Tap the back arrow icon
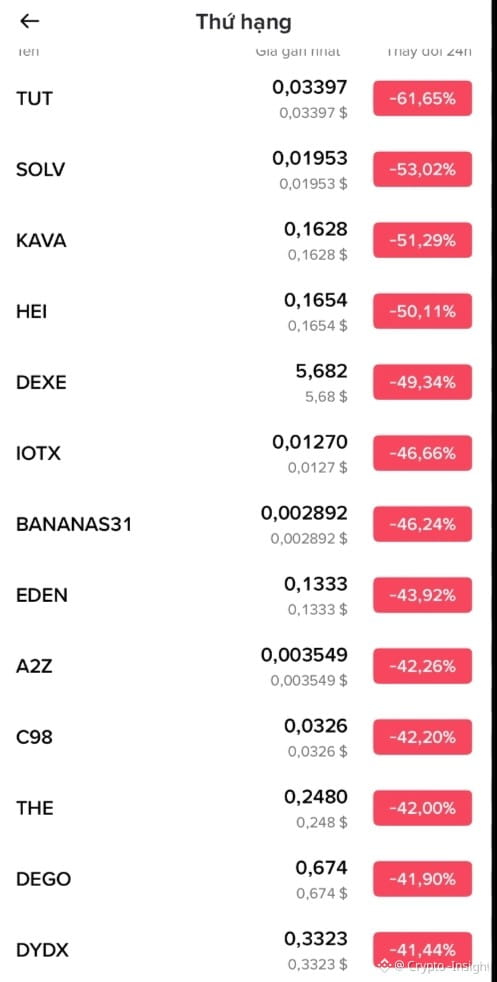Viewport: 497px width, 982px height. pyautogui.click(x=29, y=21)
